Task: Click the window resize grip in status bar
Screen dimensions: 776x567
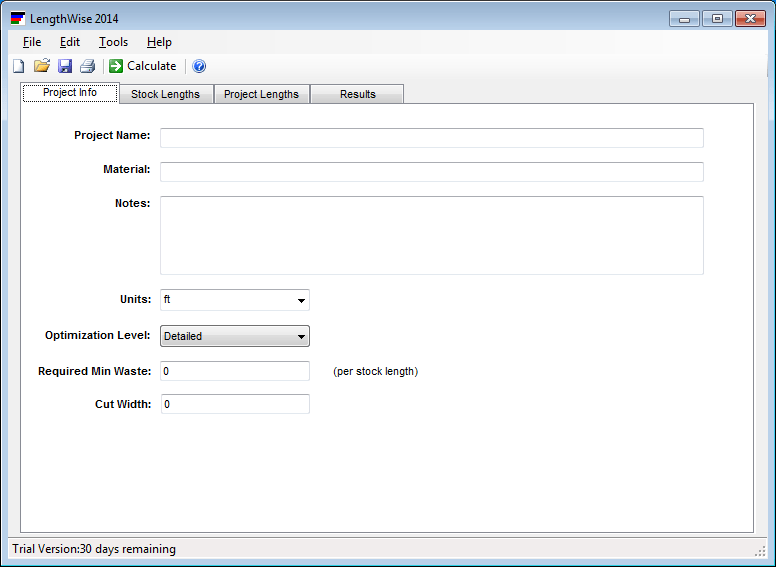Action: 760,552
